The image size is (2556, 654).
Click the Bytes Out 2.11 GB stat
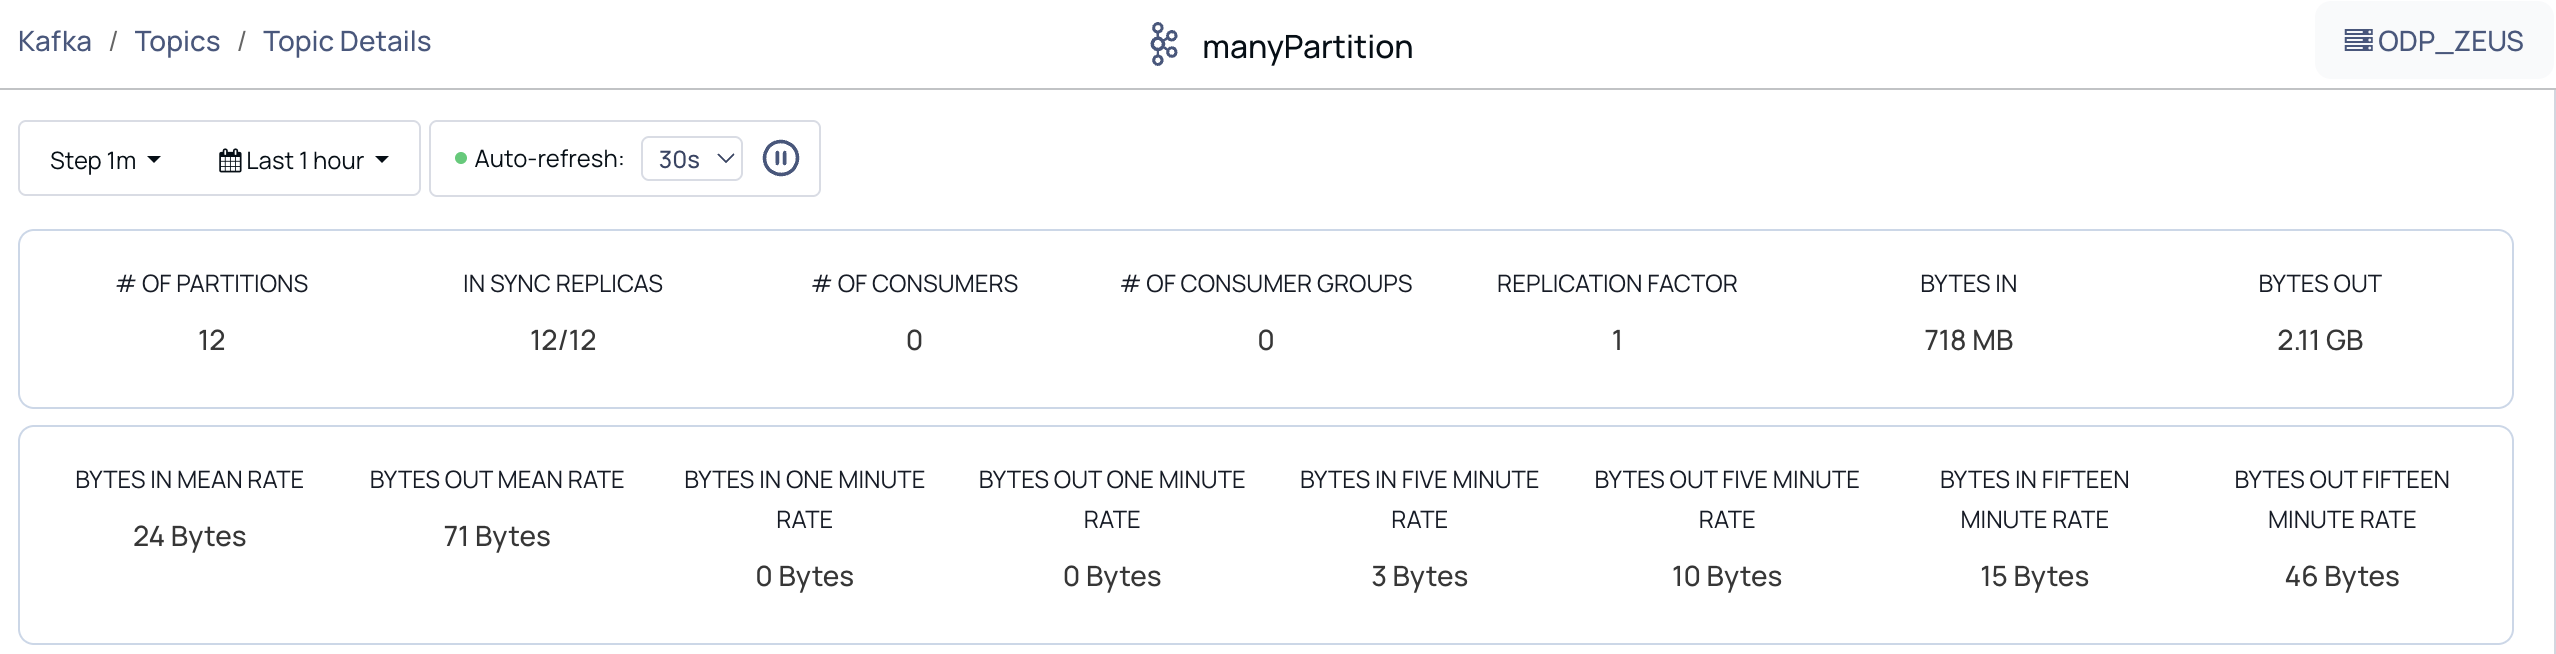tap(2319, 341)
